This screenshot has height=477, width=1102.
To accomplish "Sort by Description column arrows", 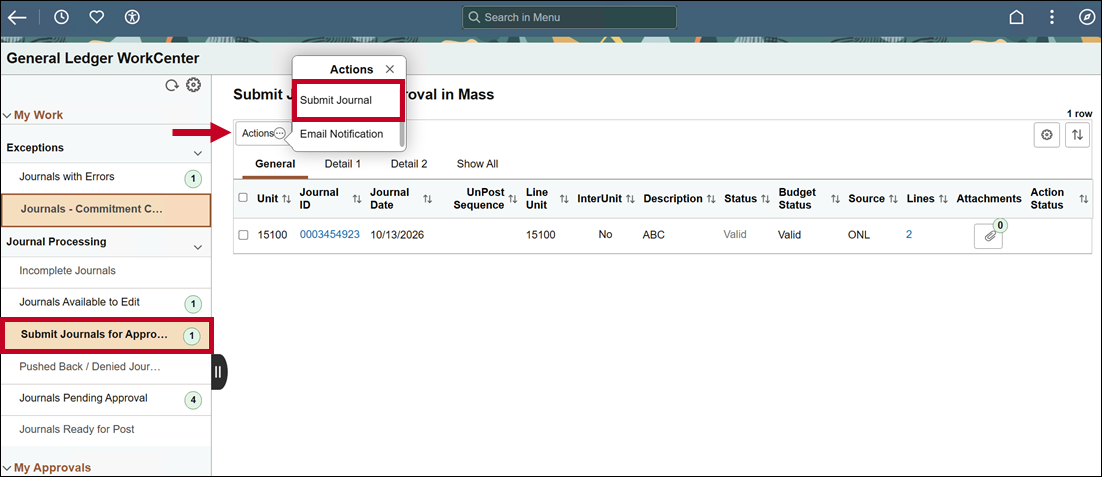I will click(711, 199).
